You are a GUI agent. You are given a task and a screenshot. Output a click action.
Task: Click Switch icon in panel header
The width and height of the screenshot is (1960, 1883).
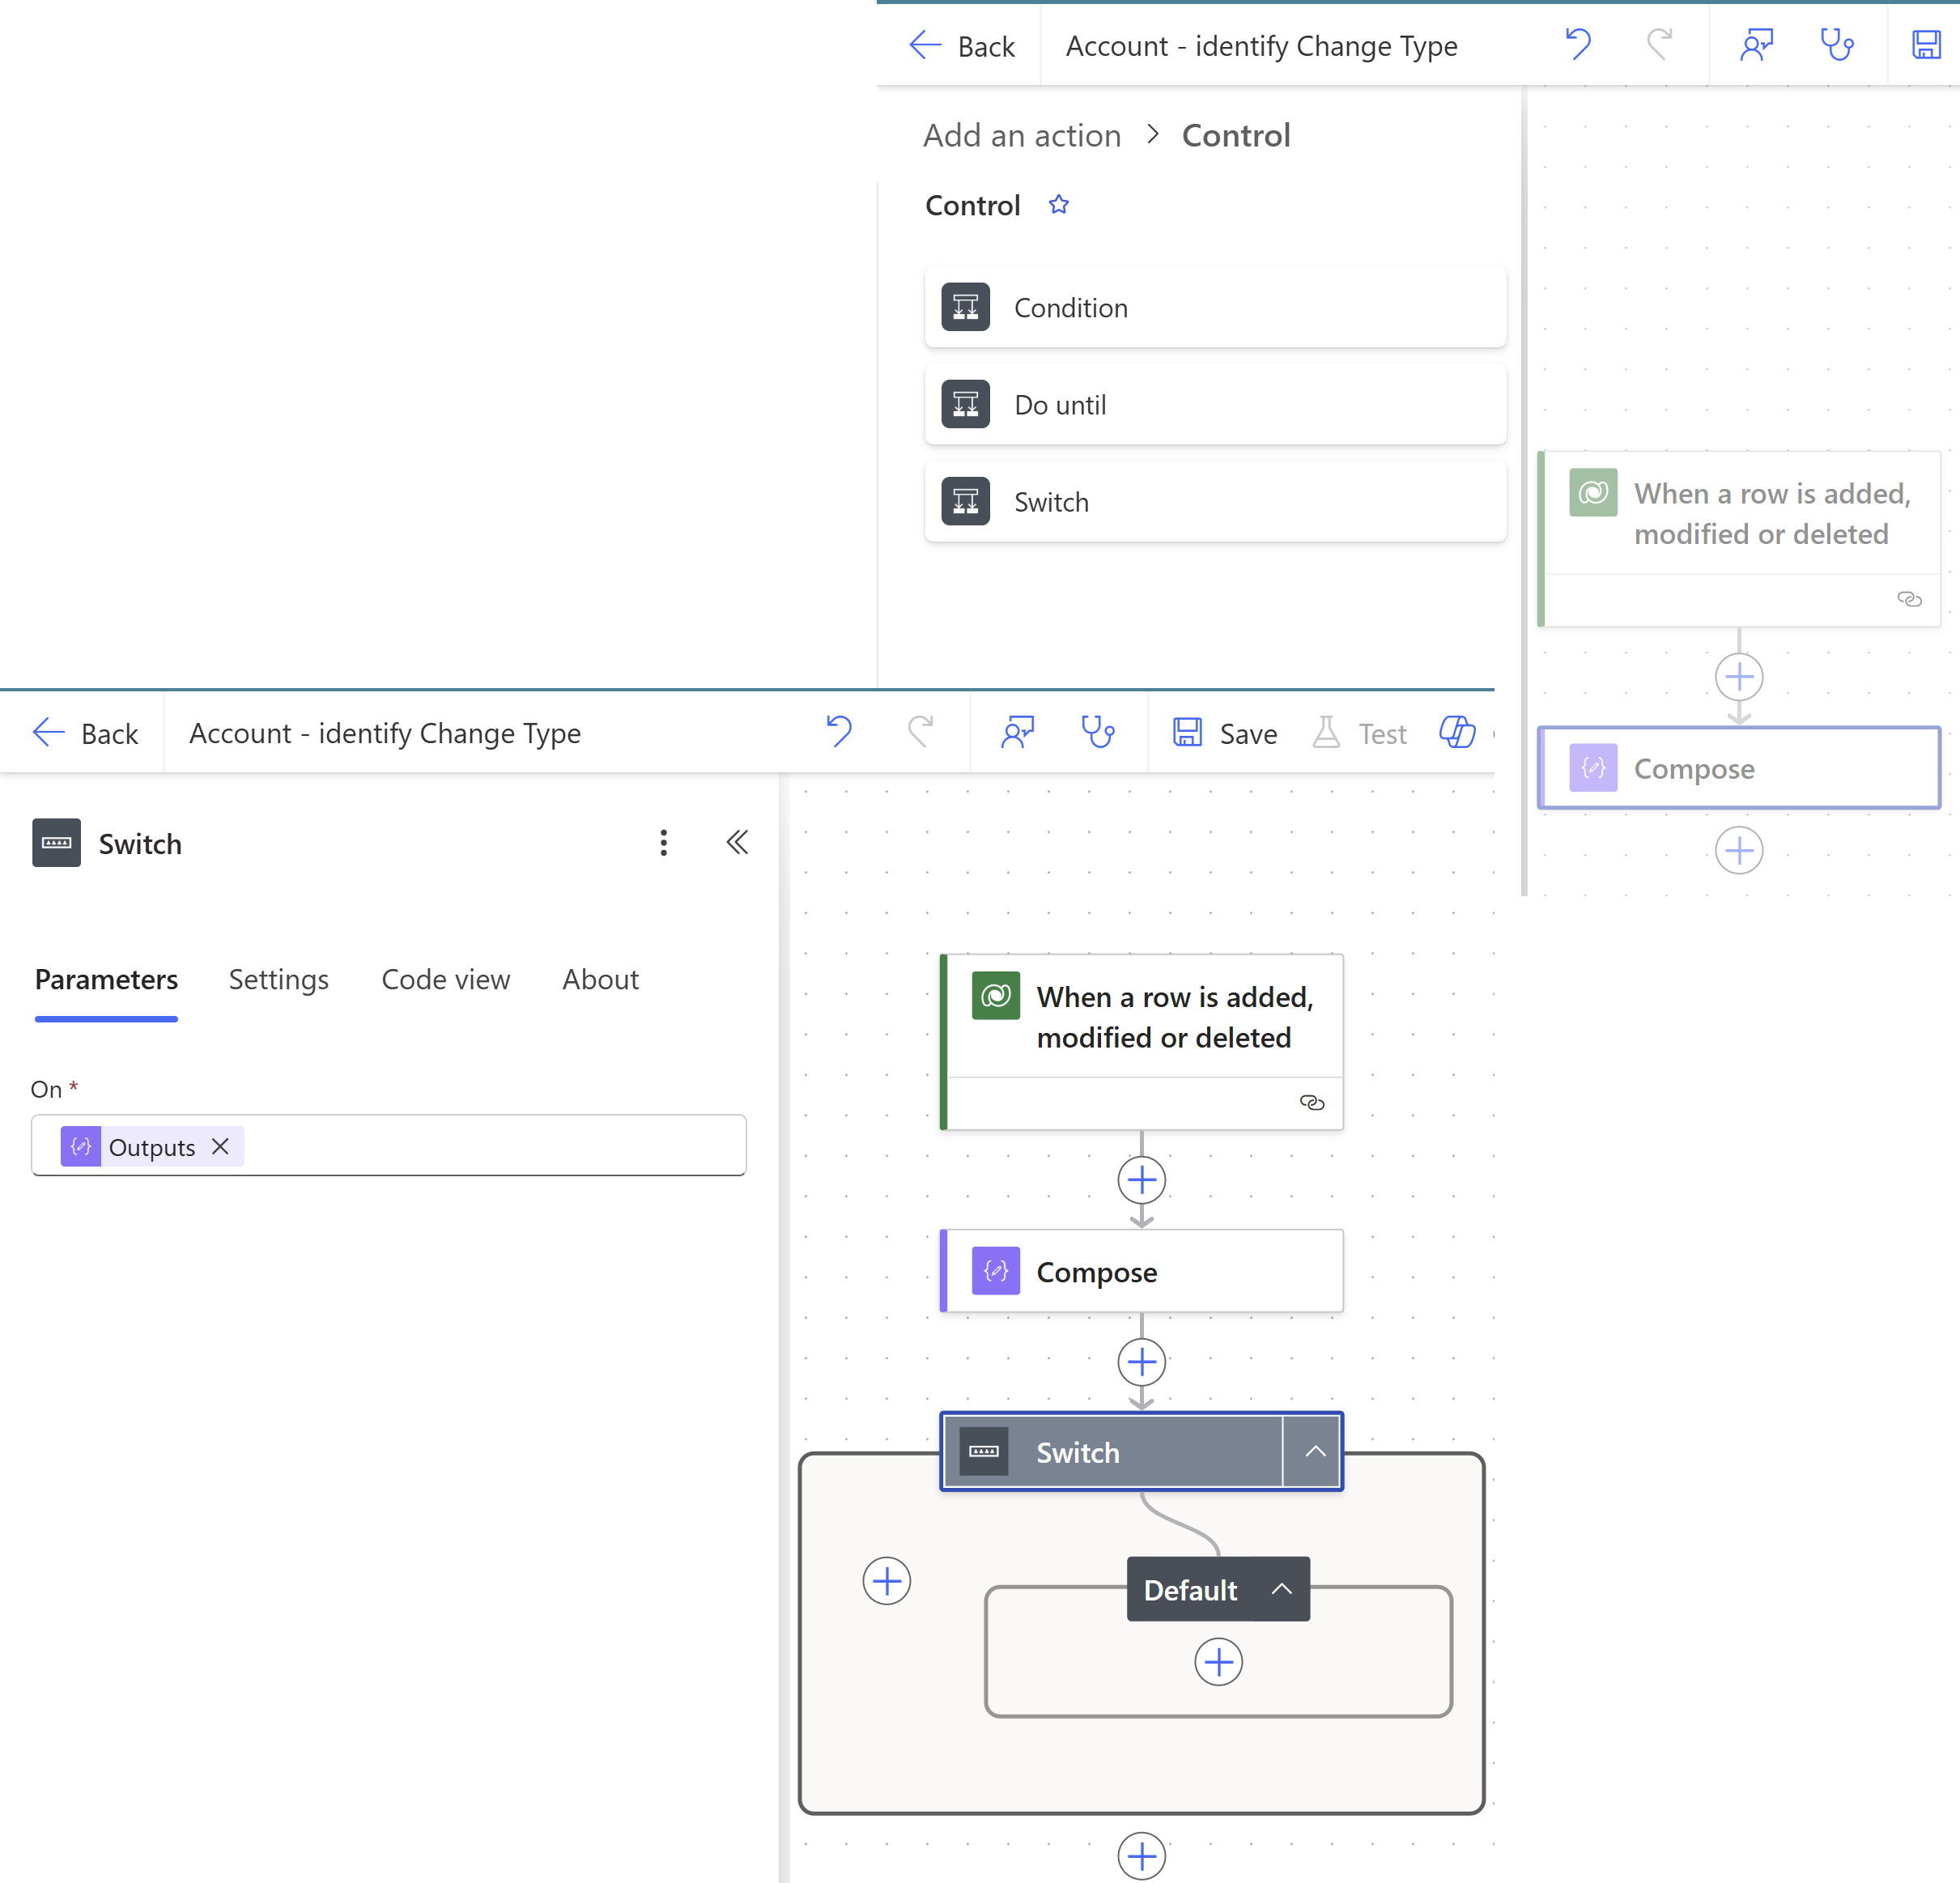click(56, 843)
